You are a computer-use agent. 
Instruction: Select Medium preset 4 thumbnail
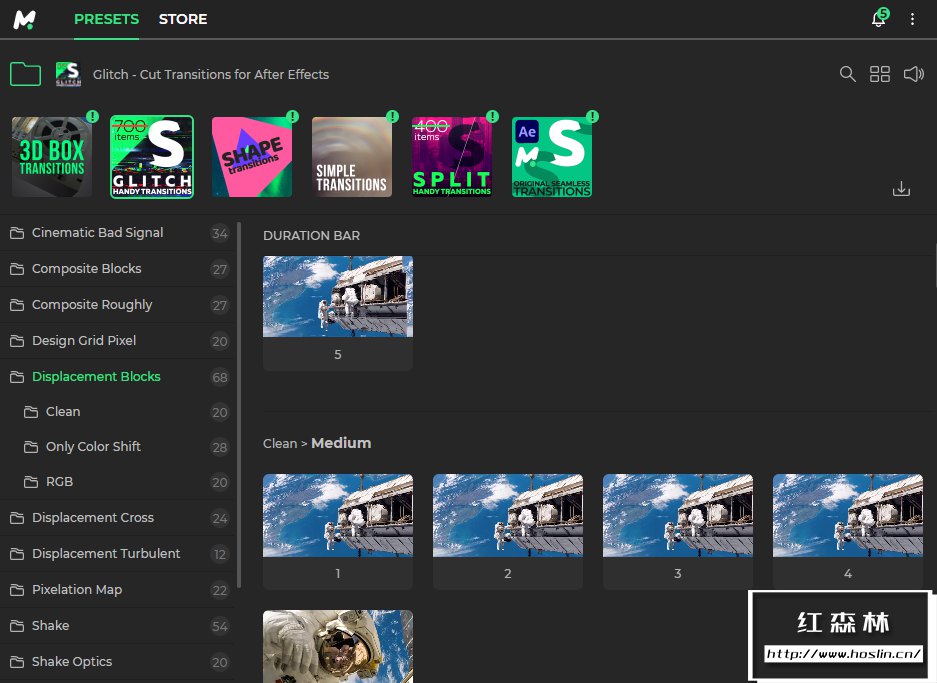[848, 515]
